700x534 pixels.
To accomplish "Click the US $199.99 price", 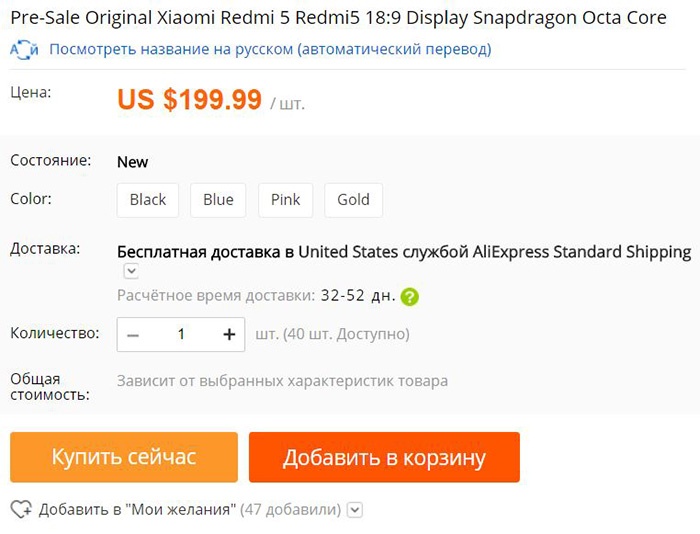I will point(190,100).
